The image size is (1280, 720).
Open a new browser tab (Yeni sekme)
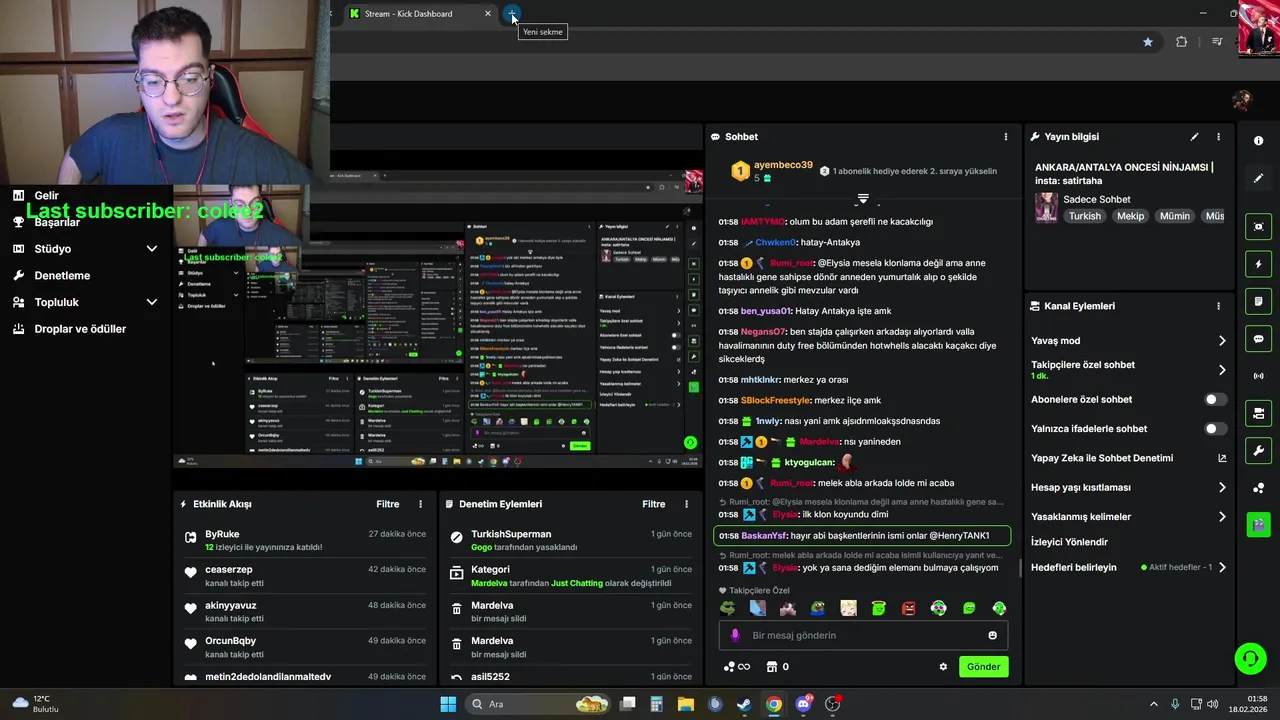pos(512,14)
